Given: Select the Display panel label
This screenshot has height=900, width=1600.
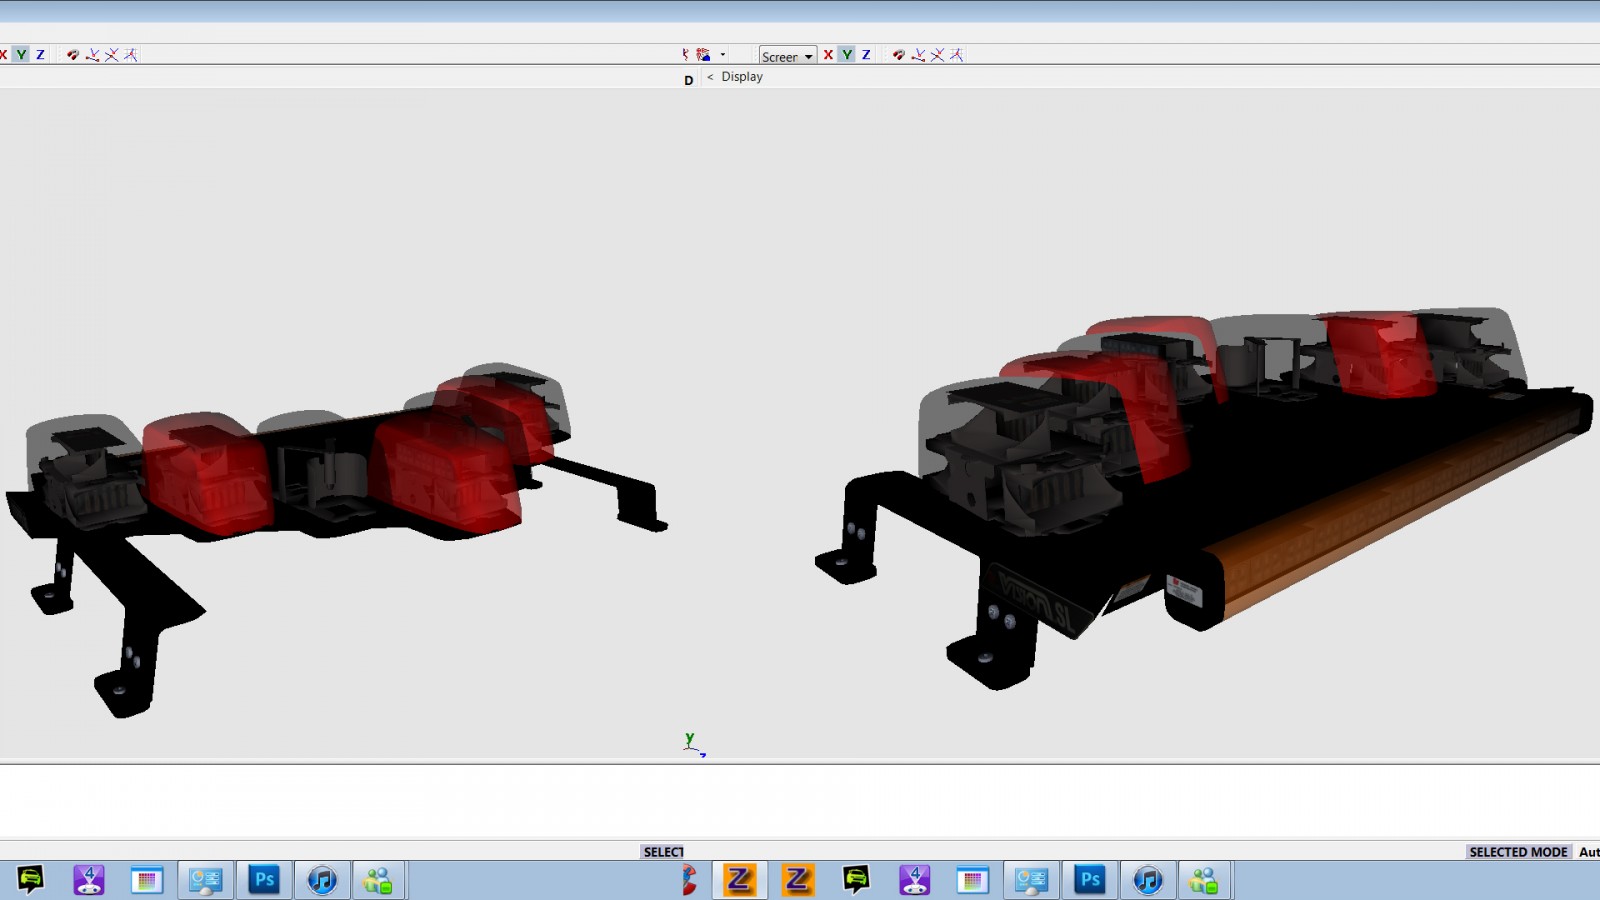Looking at the screenshot, I should [742, 77].
